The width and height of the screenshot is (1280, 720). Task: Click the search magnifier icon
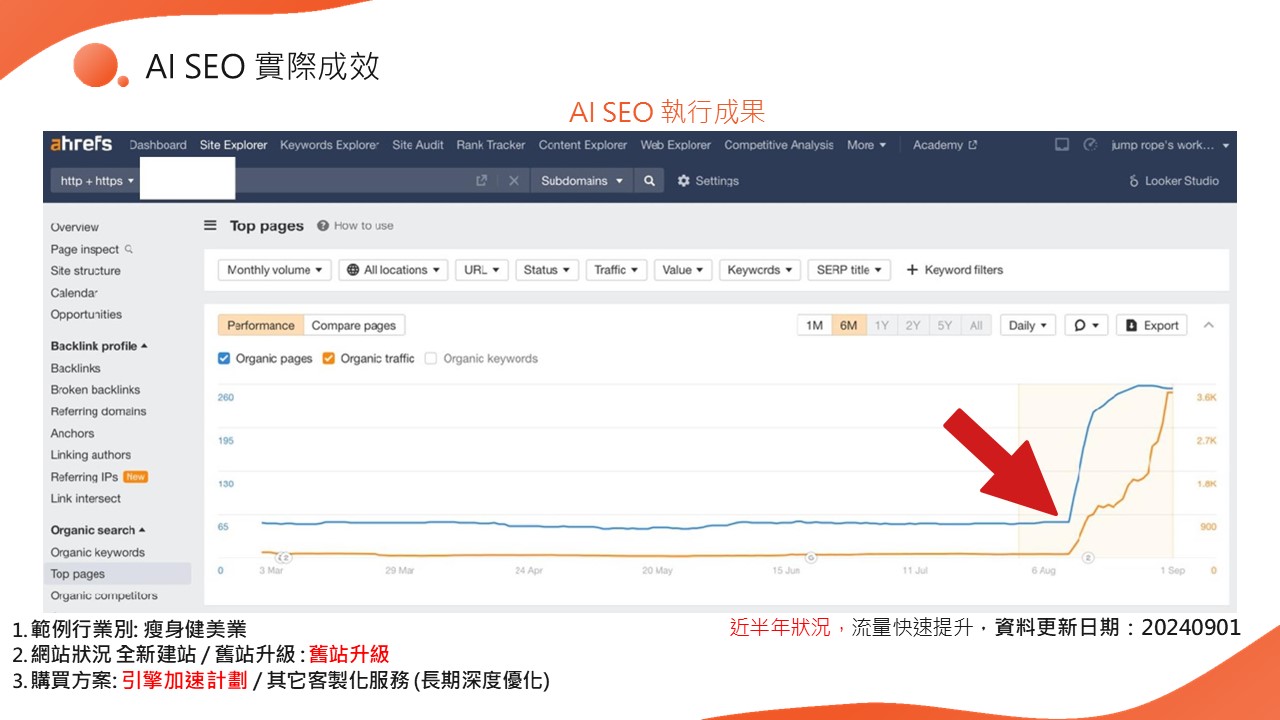point(649,181)
